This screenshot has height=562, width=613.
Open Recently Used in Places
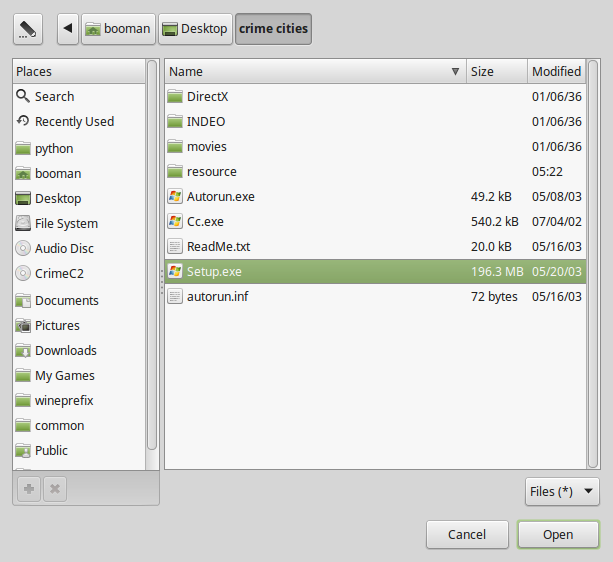[79, 122]
